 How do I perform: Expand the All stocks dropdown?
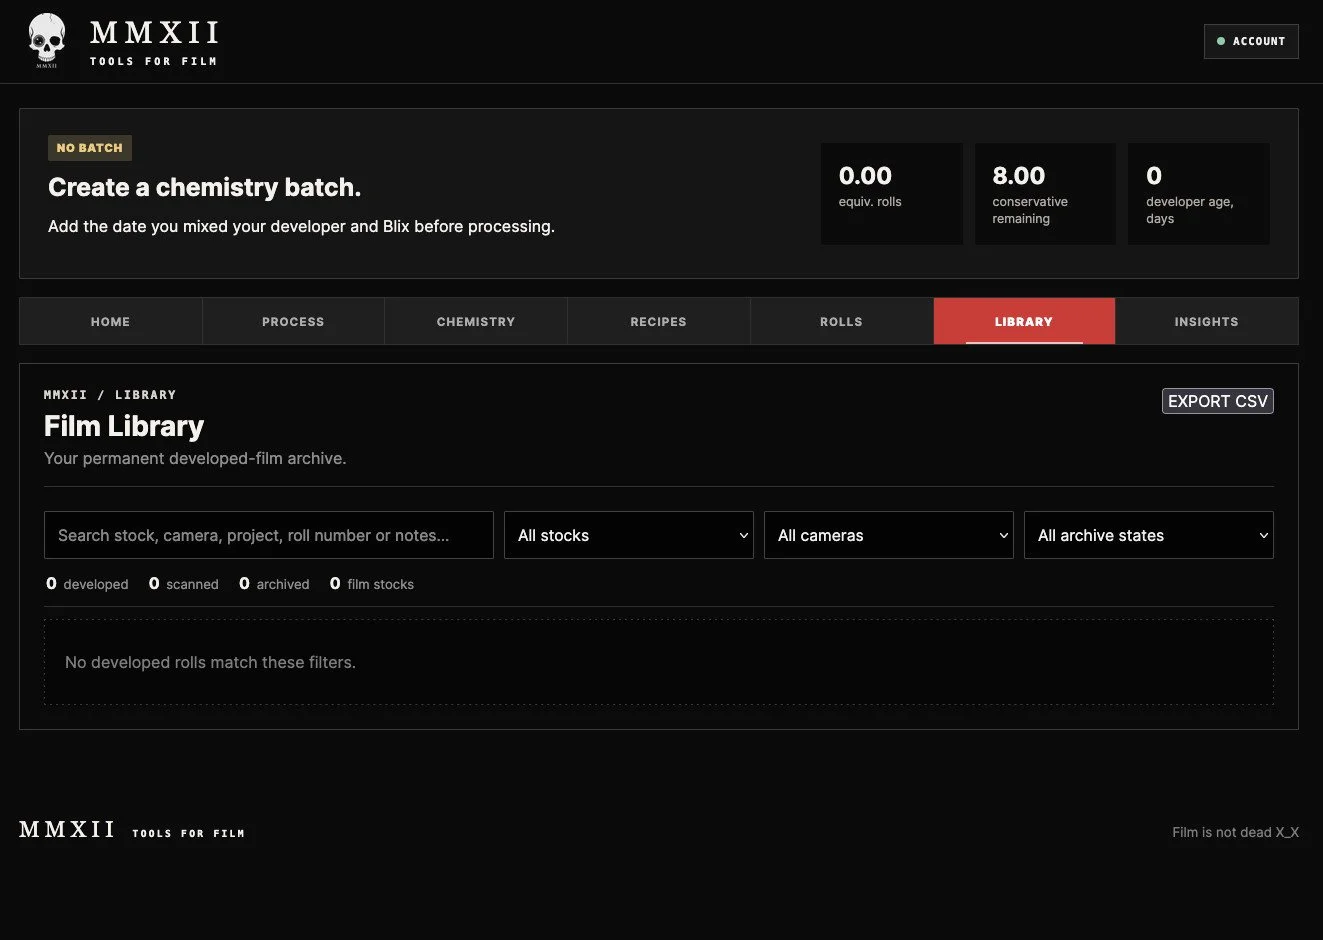pyautogui.click(x=629, y=535)
